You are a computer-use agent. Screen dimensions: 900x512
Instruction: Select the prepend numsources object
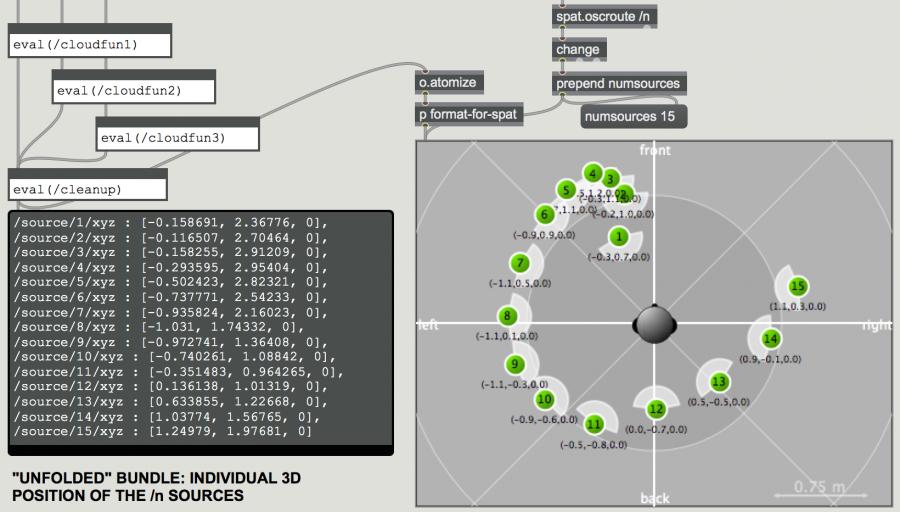pos(619,83)
